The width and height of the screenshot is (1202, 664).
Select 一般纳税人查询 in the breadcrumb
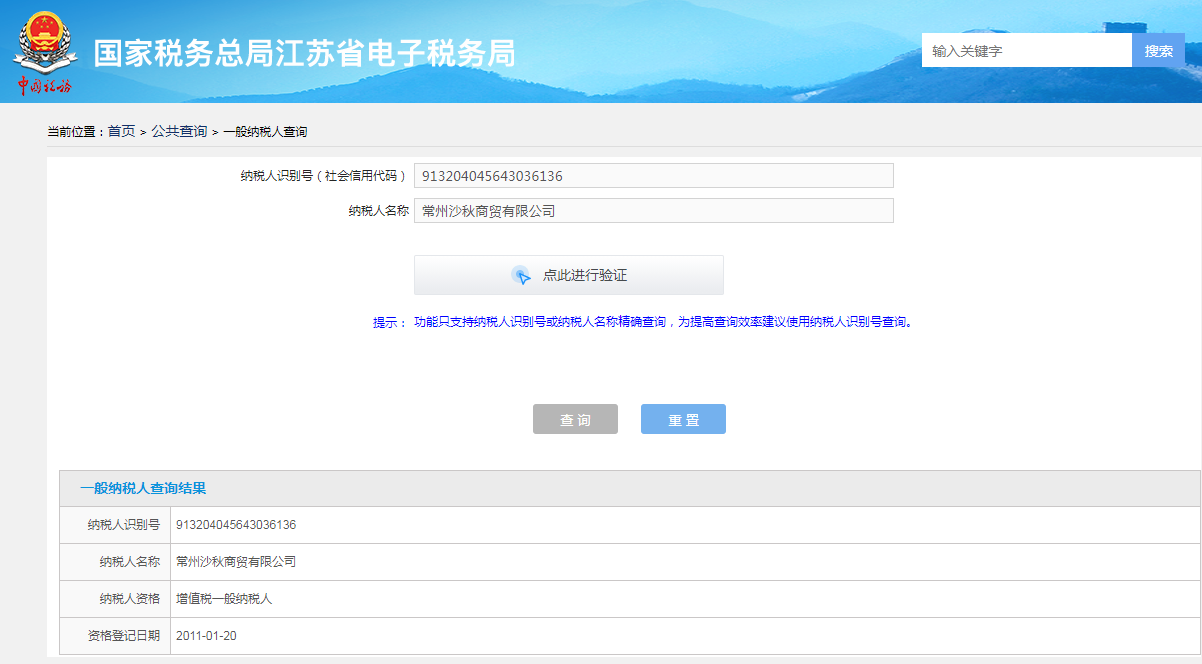(x=265, y=132)
